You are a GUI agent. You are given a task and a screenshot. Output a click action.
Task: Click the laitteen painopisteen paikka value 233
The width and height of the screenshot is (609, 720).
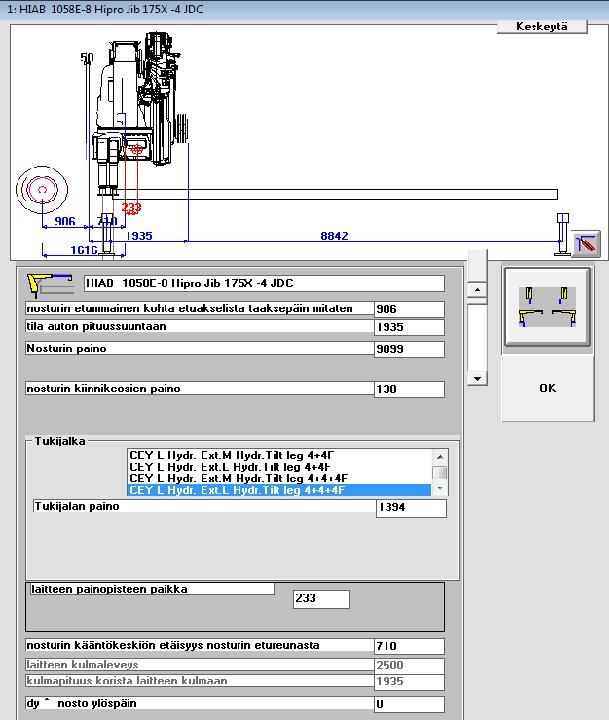[x=321, y=599]
